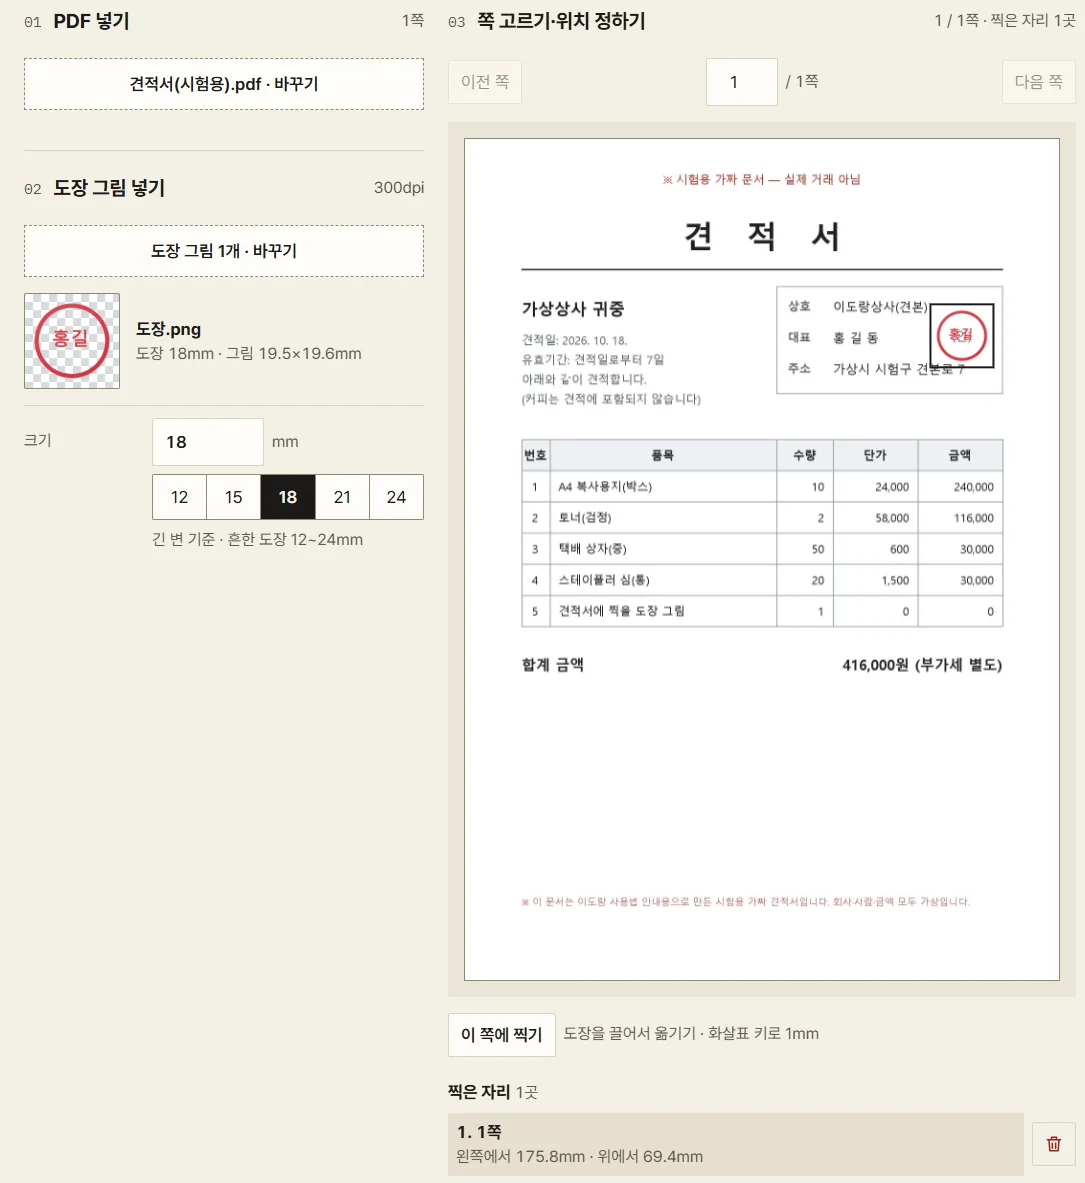
Task: Click the 416,000원 (부가세 별도) total
Action: [922, 665]
